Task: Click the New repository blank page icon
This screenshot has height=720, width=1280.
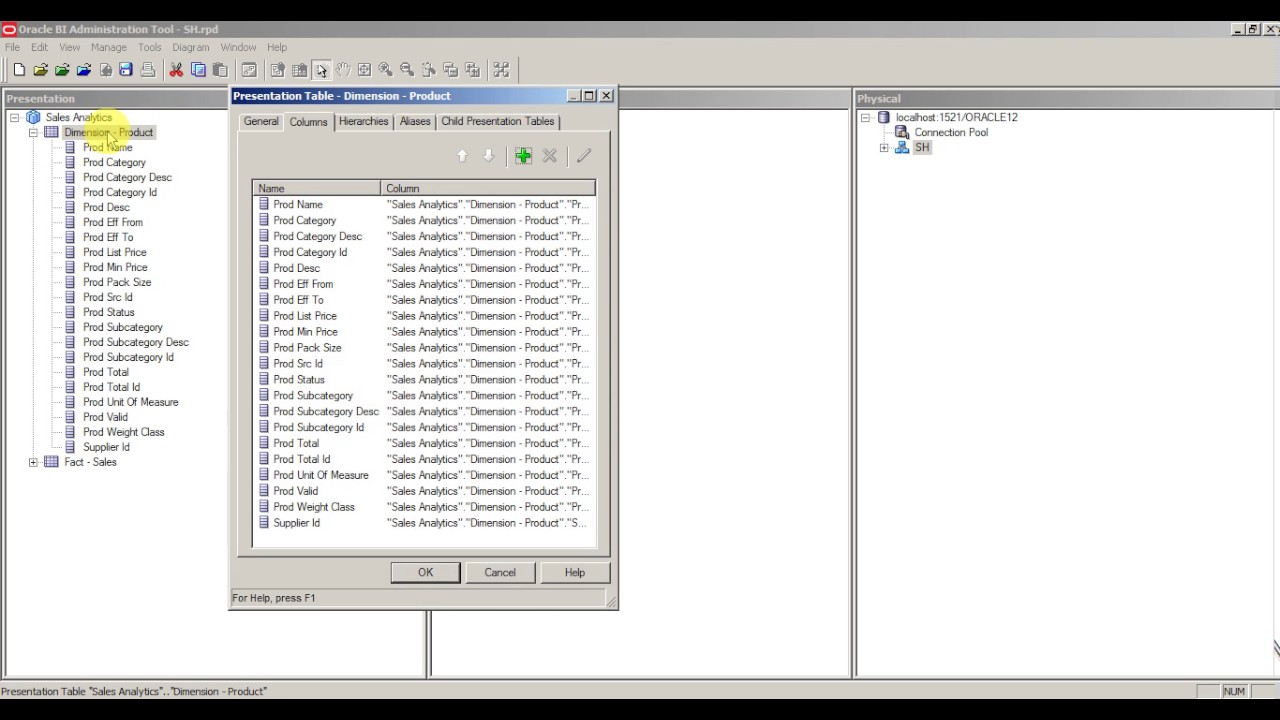Action: (19, 70)
